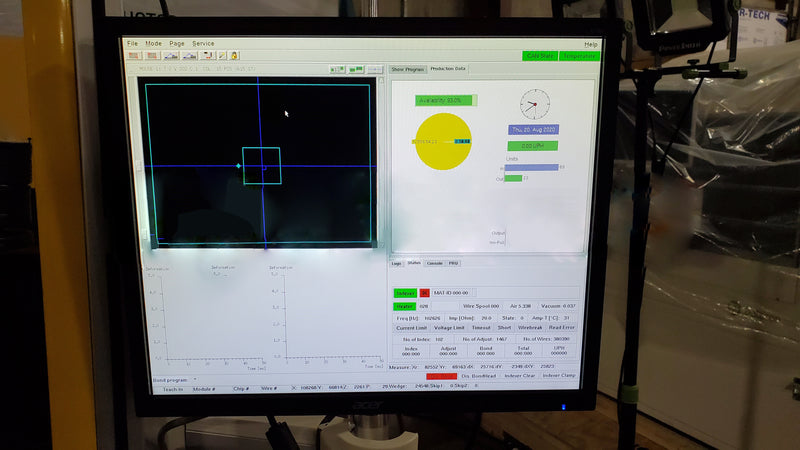800x450 pixels.
Task: Click the 0.00 UPH green label
Action: 533,146
